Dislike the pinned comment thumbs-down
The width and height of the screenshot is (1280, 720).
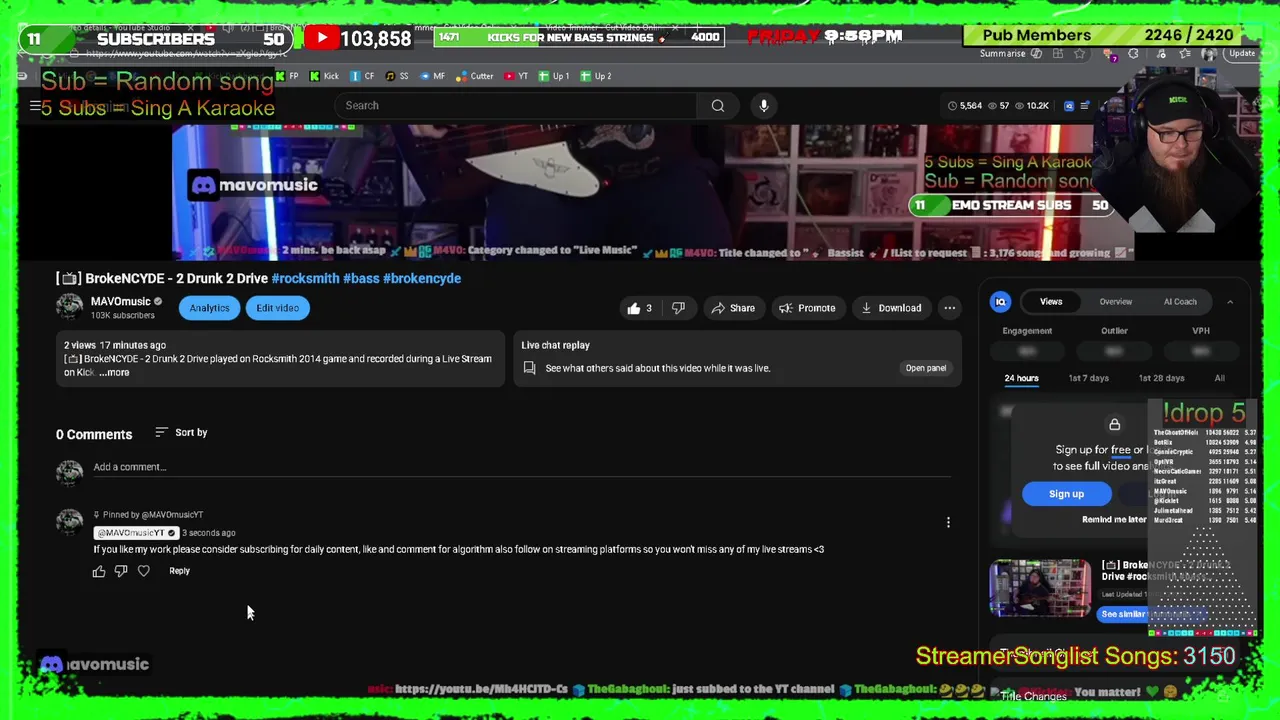pyautogui.click(x=121, y=571)
